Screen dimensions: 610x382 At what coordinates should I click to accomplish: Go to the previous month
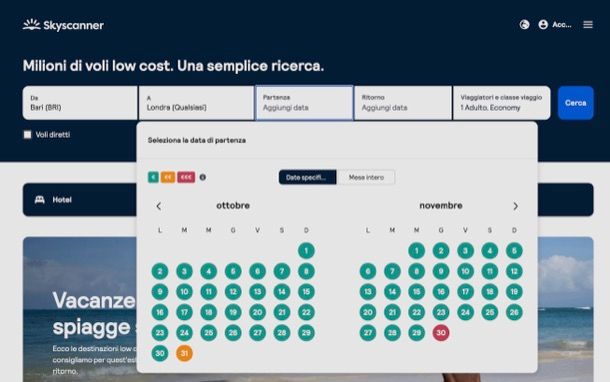159,206
